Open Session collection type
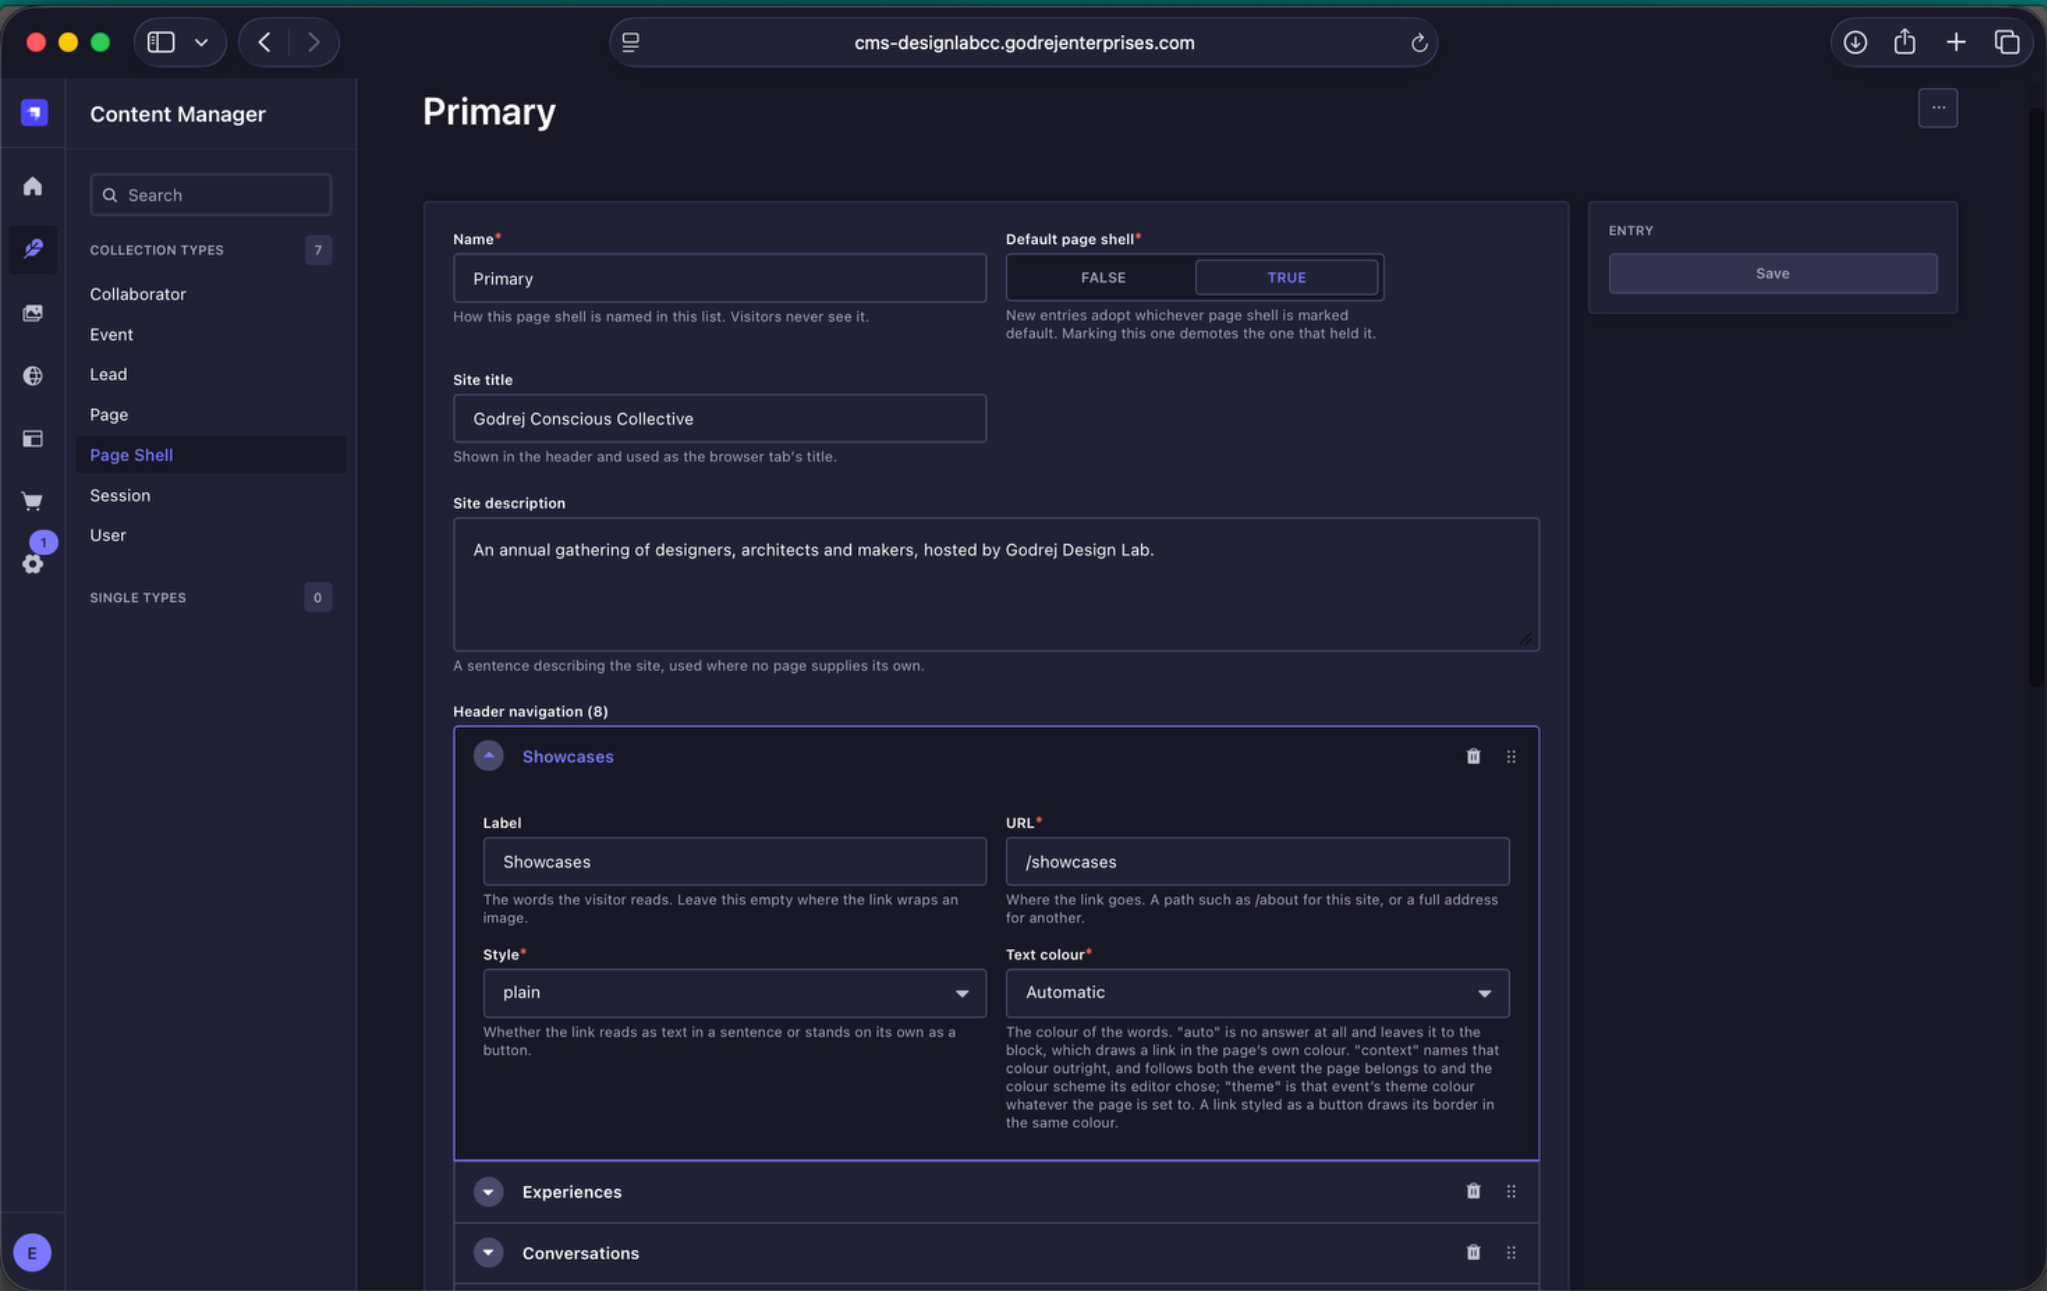This screenshot has height=1291, width=2047. [120, 495]
